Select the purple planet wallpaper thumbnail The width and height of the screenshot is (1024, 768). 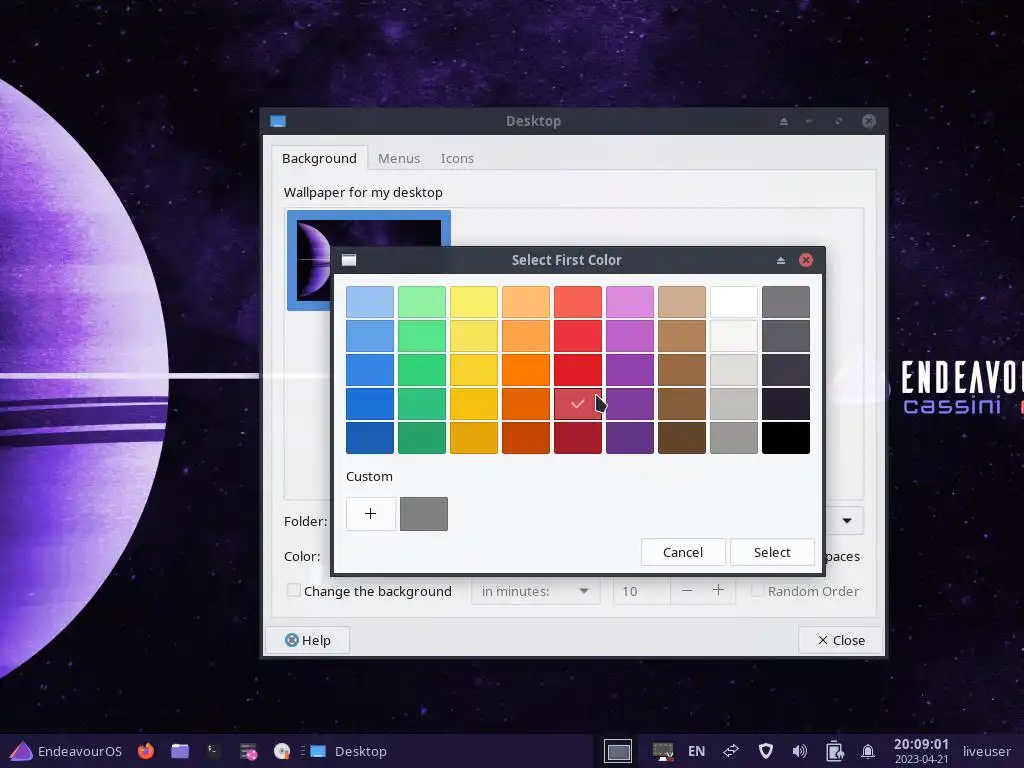(369, 260)
